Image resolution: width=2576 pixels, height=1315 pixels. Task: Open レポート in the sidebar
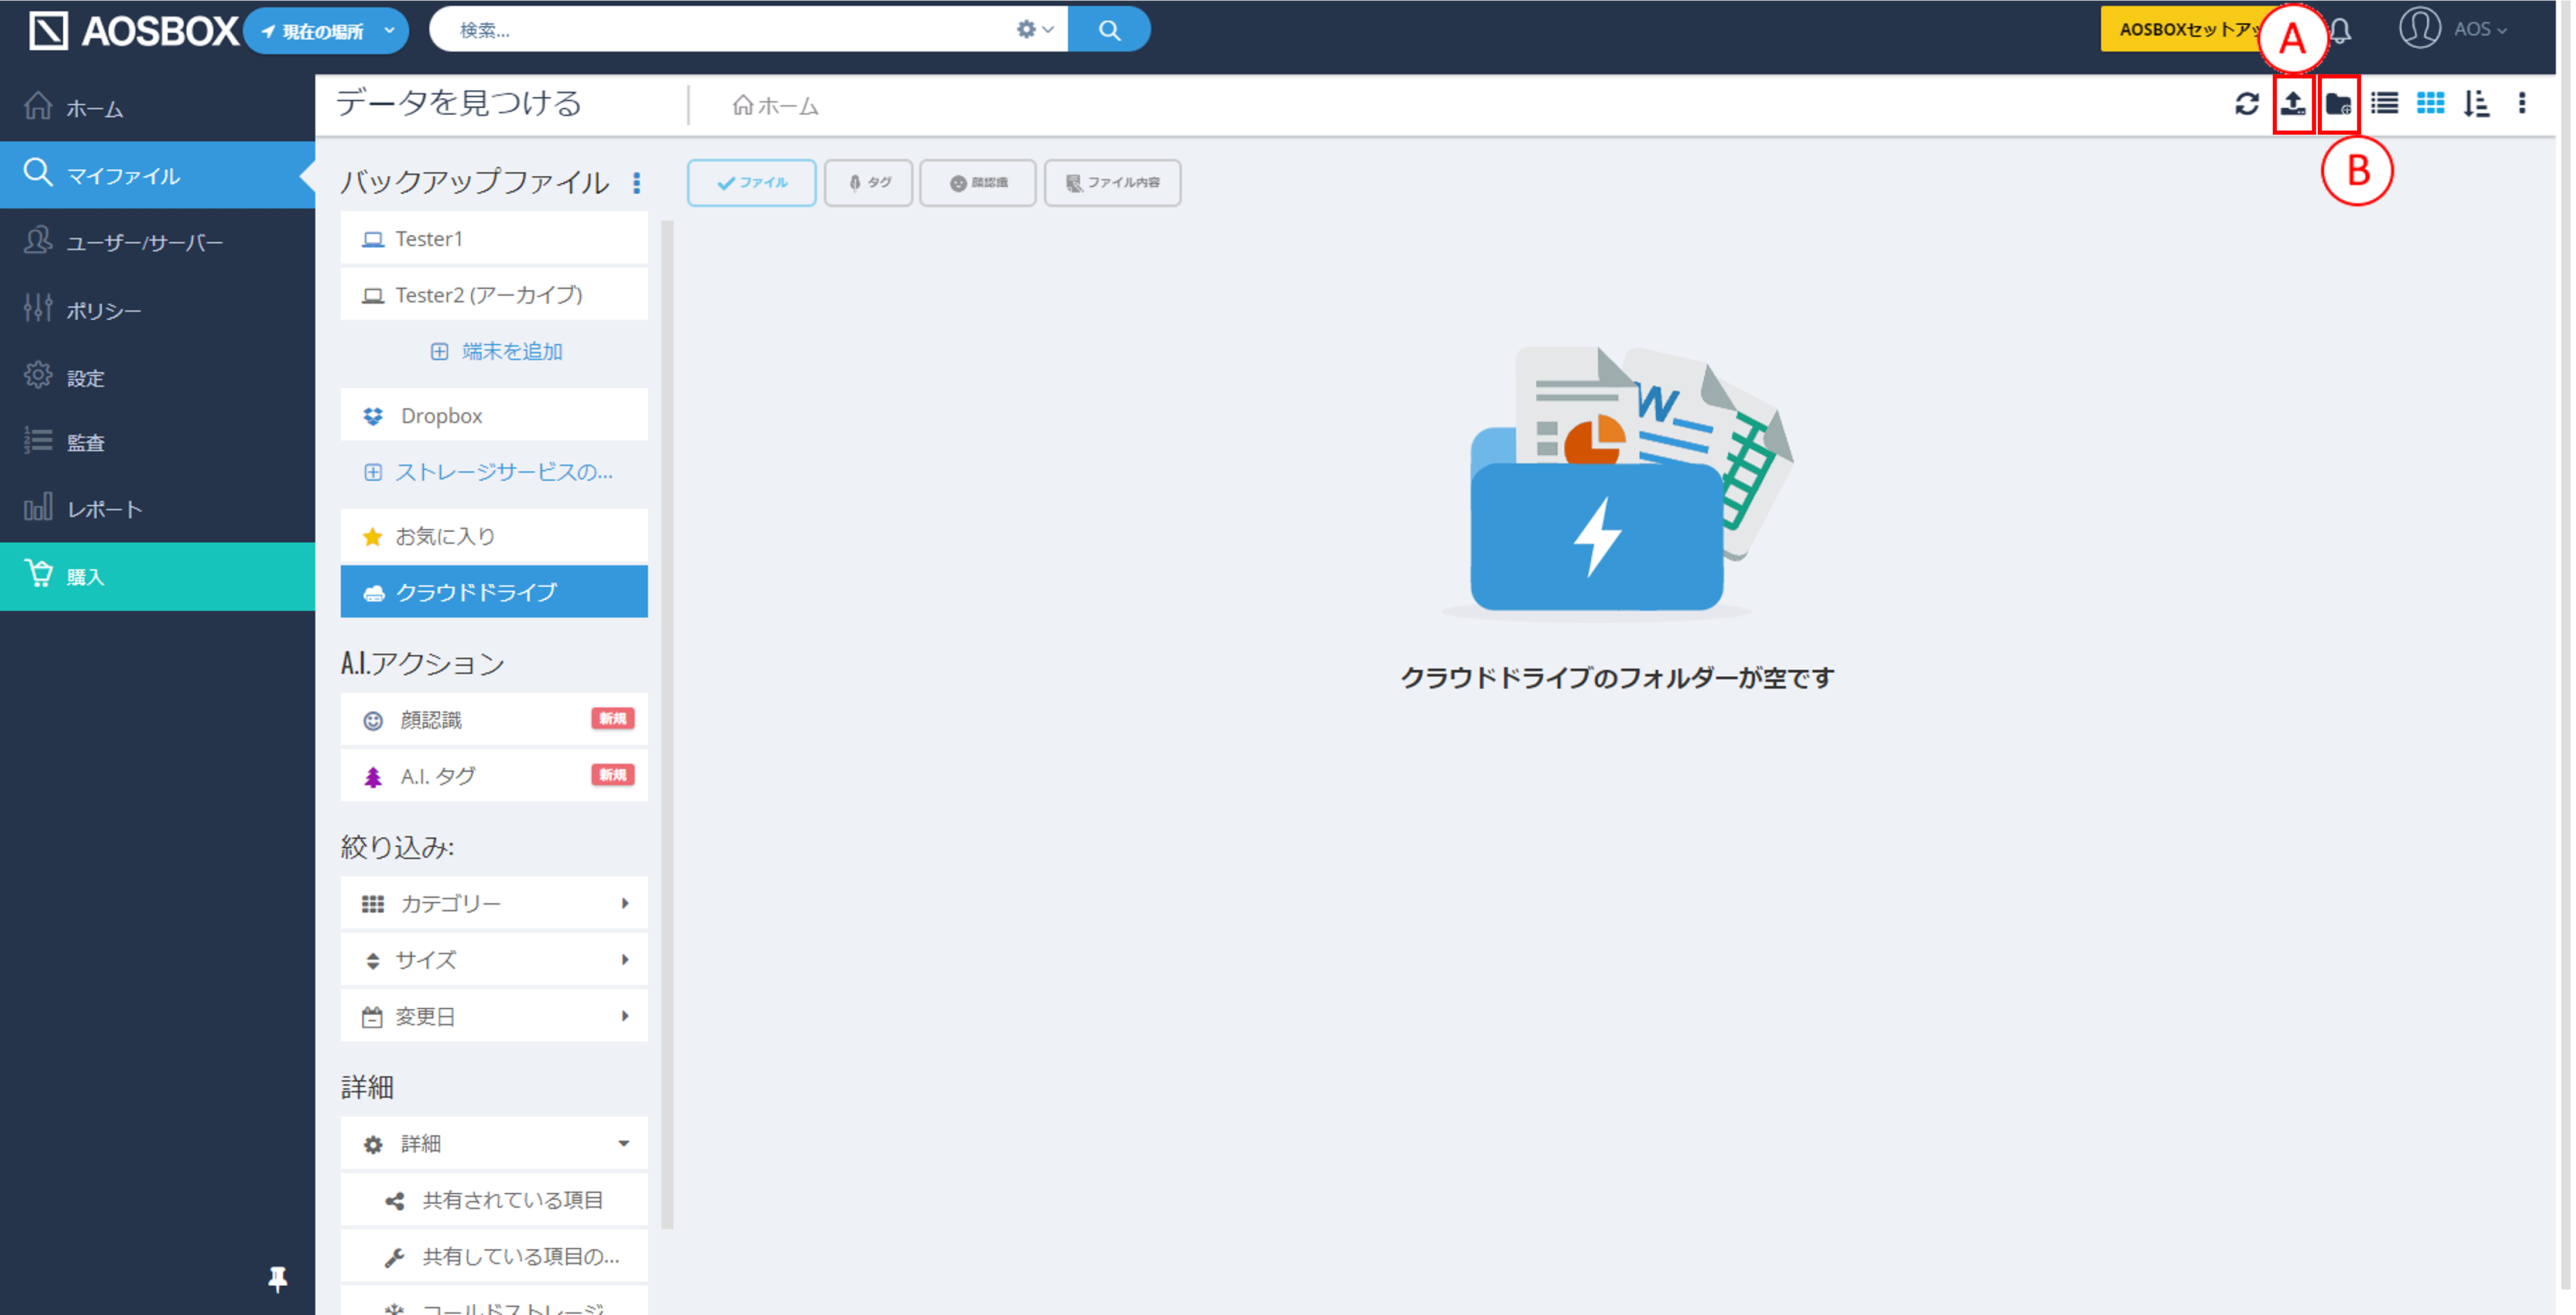(157, 509)
